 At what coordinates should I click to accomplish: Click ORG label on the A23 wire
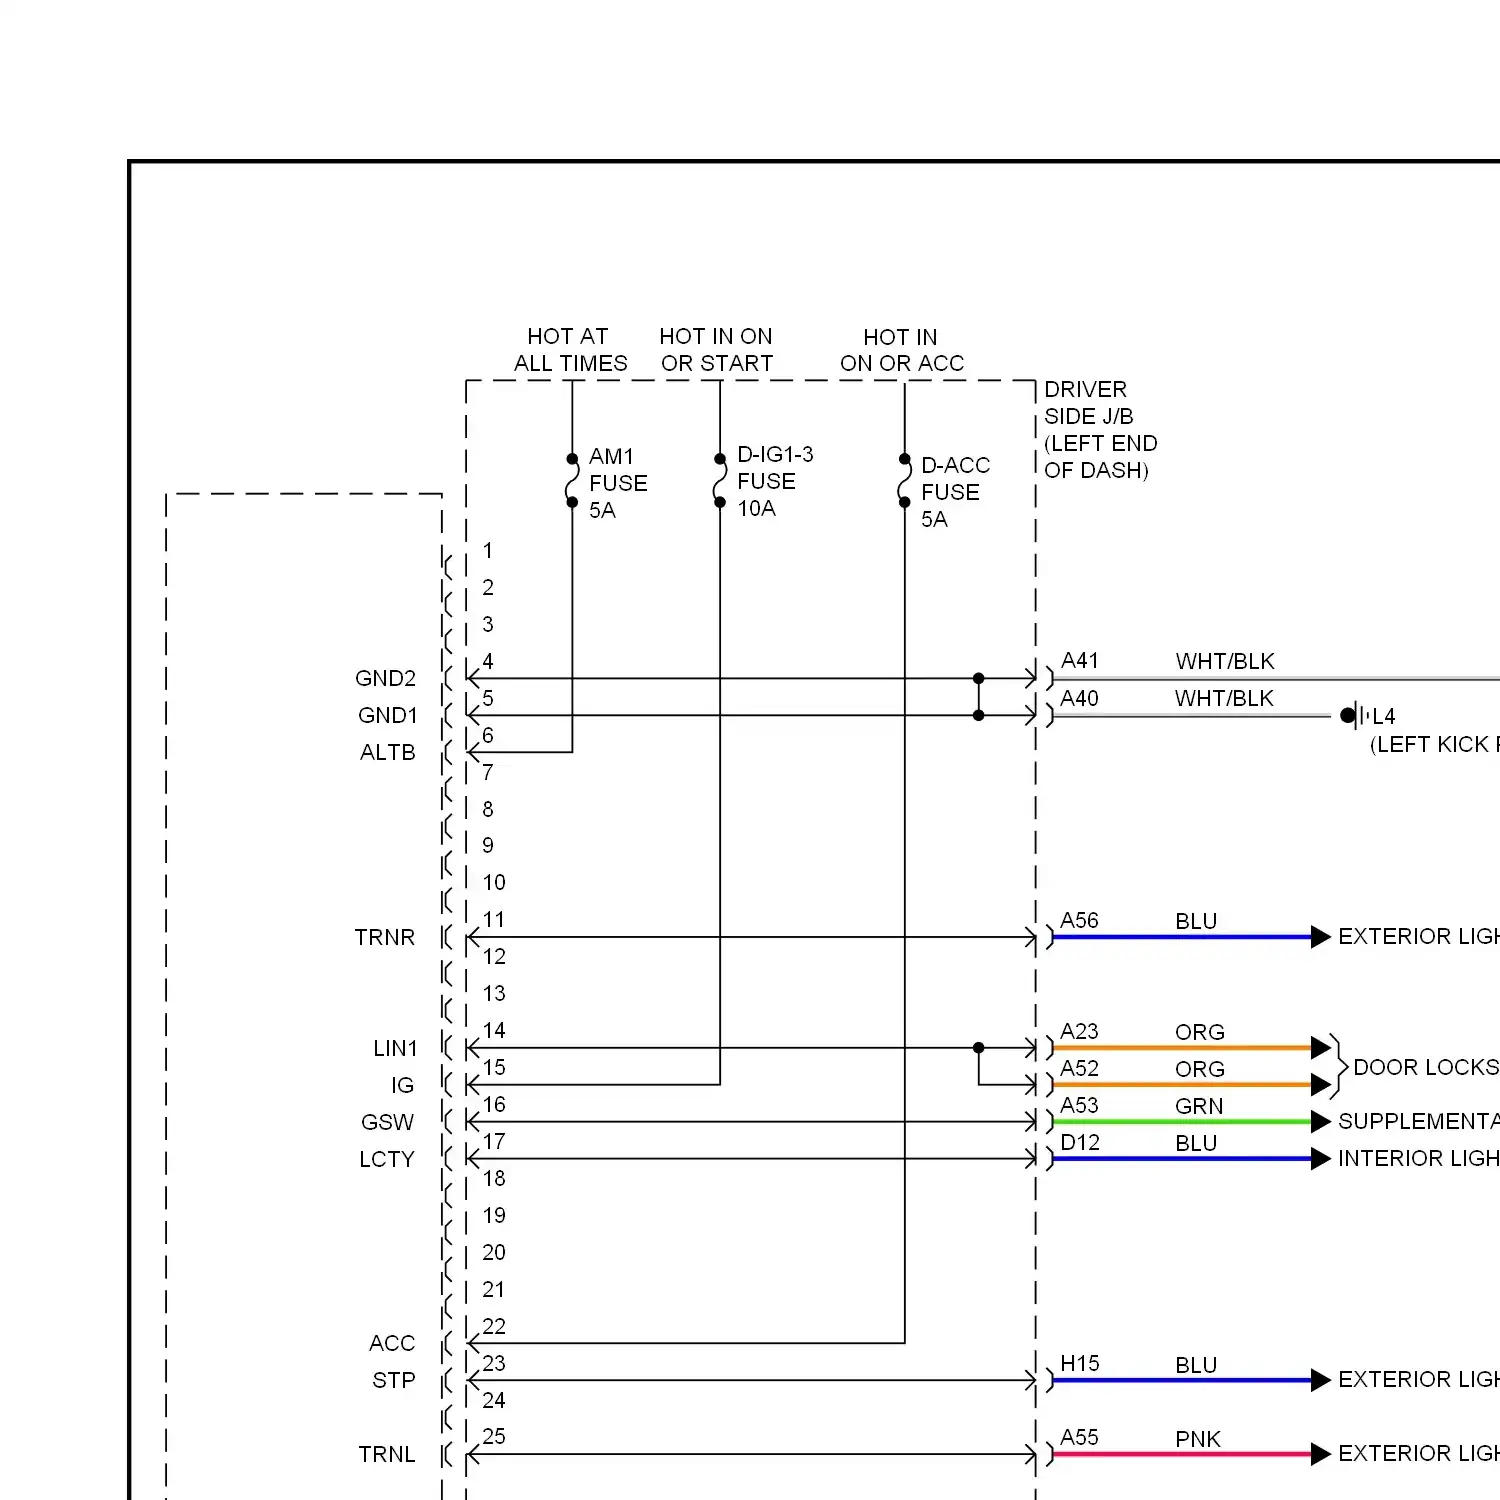point(1200,1032)
